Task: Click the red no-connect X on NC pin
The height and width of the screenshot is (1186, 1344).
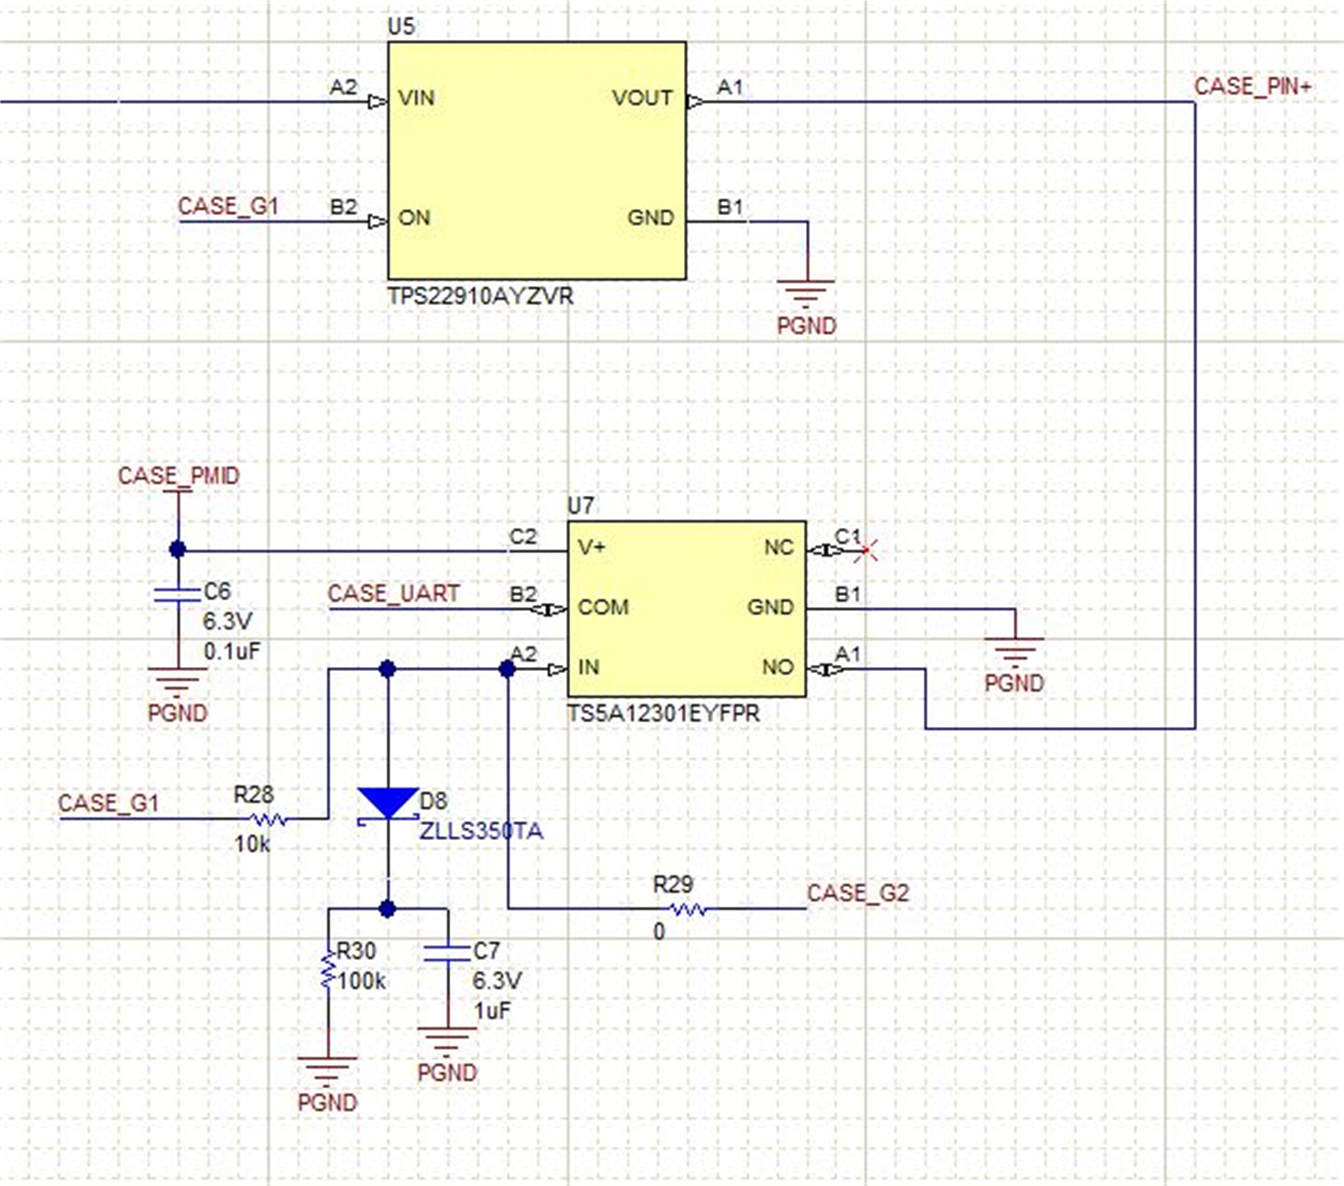Action: pyautogui.click(x=868, y=550)
